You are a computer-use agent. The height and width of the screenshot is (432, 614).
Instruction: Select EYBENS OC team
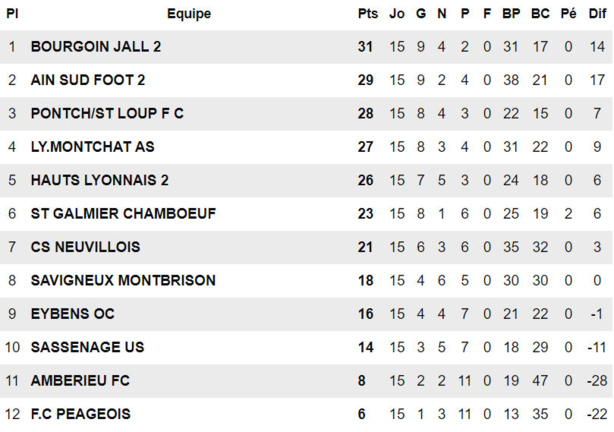coord(72,314)
